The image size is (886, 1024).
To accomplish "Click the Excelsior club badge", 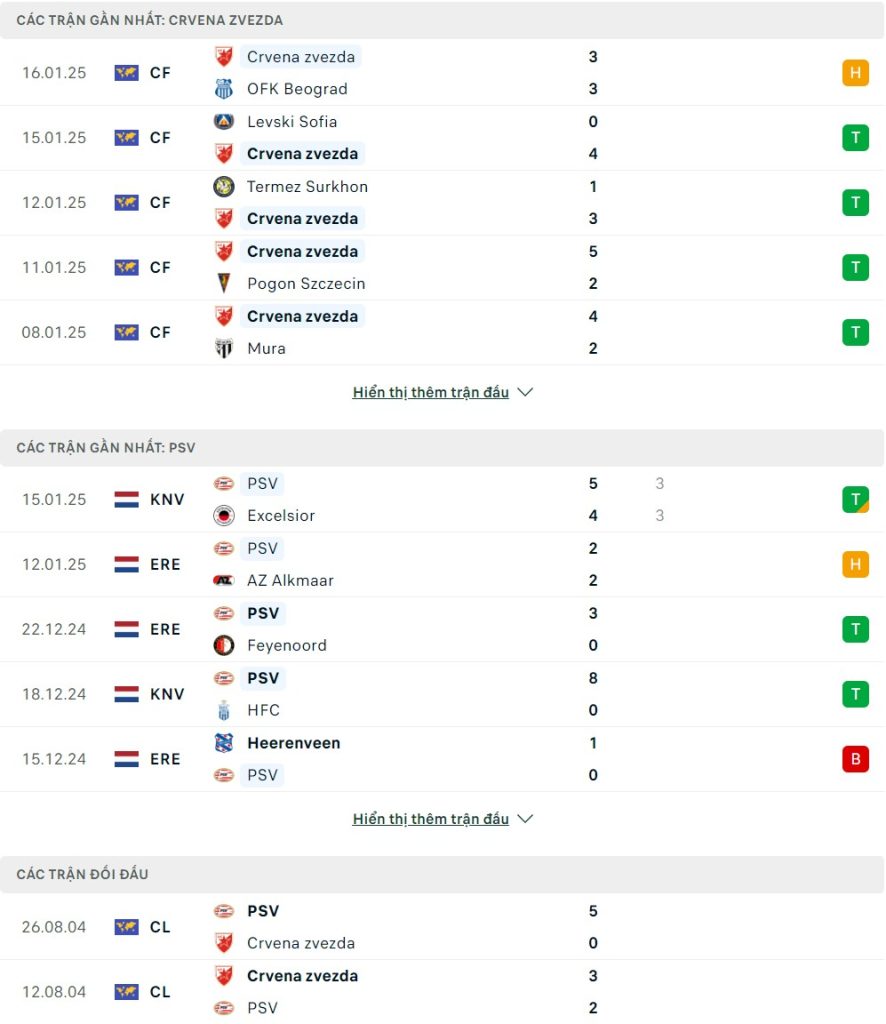I will [224, 516].
